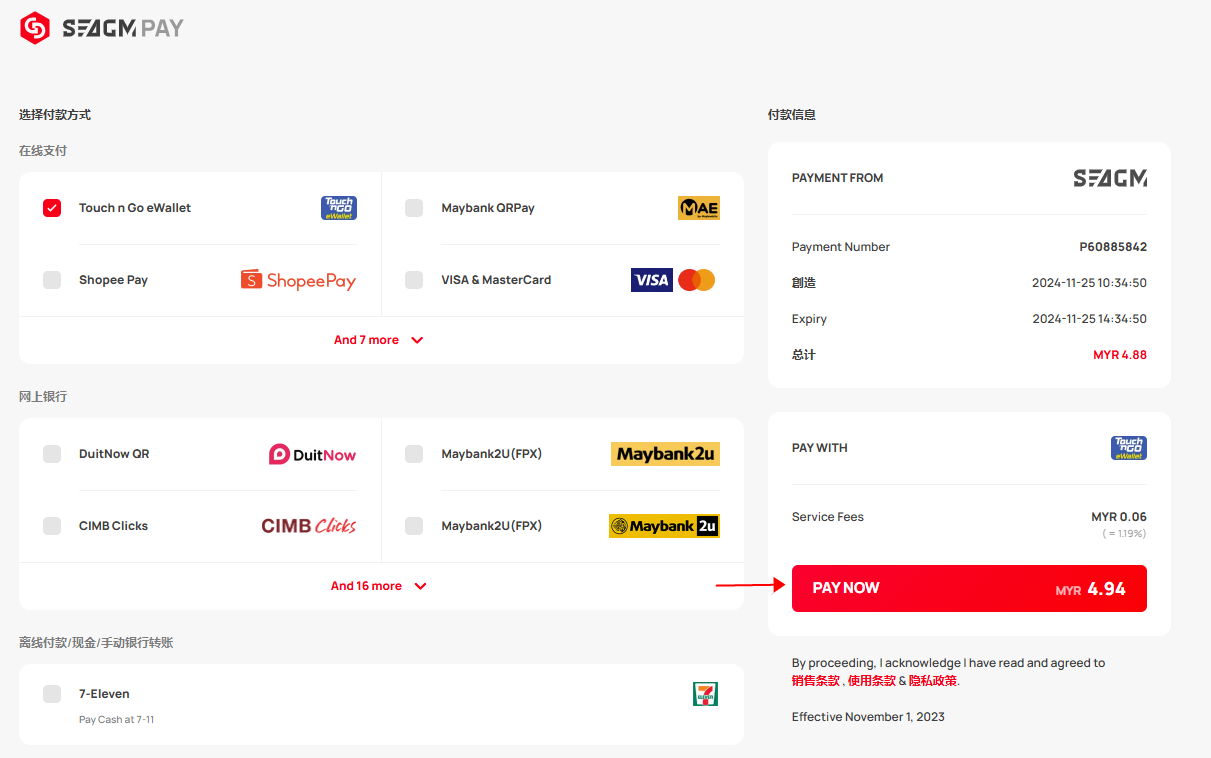Open the 隐私政策 link
Viewport: 1211px width, 758px height.
point(933,681)
